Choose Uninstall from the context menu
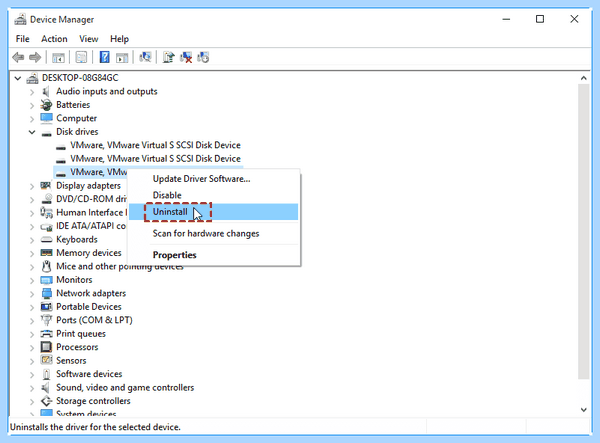The image size is (600, 443). 214,212
